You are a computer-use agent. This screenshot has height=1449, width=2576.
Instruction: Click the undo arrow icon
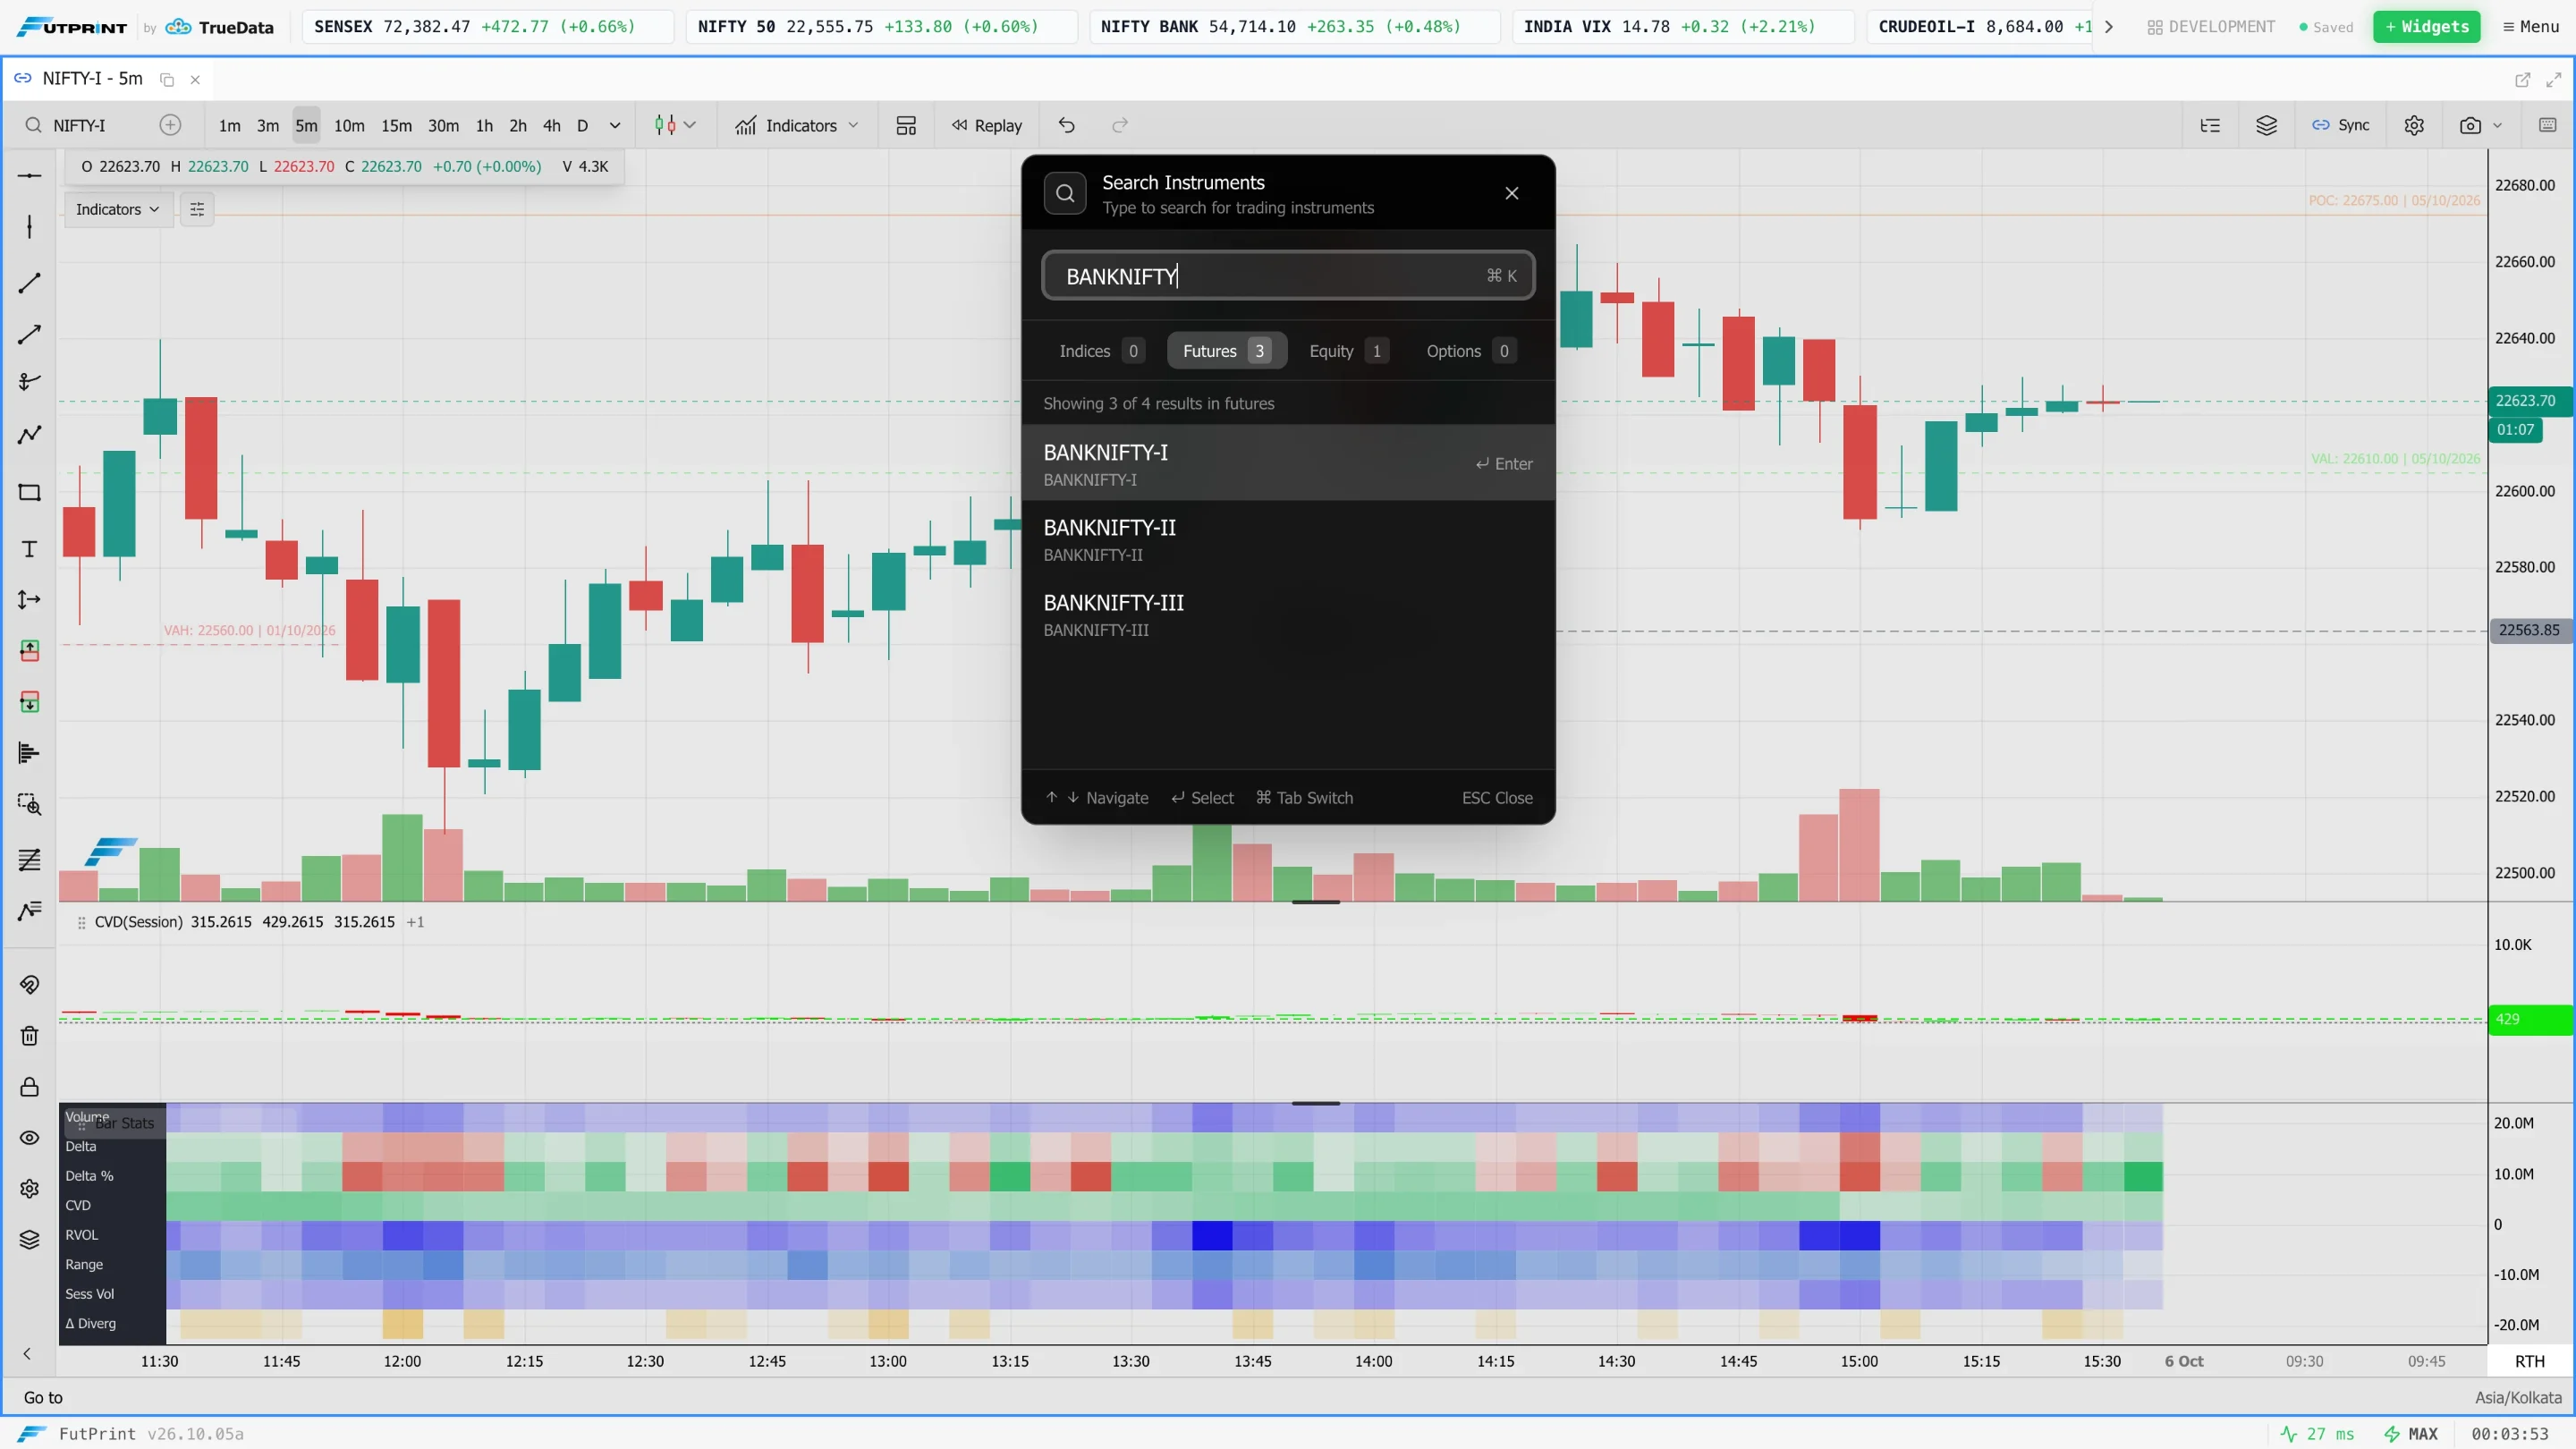click(1067, 125)
